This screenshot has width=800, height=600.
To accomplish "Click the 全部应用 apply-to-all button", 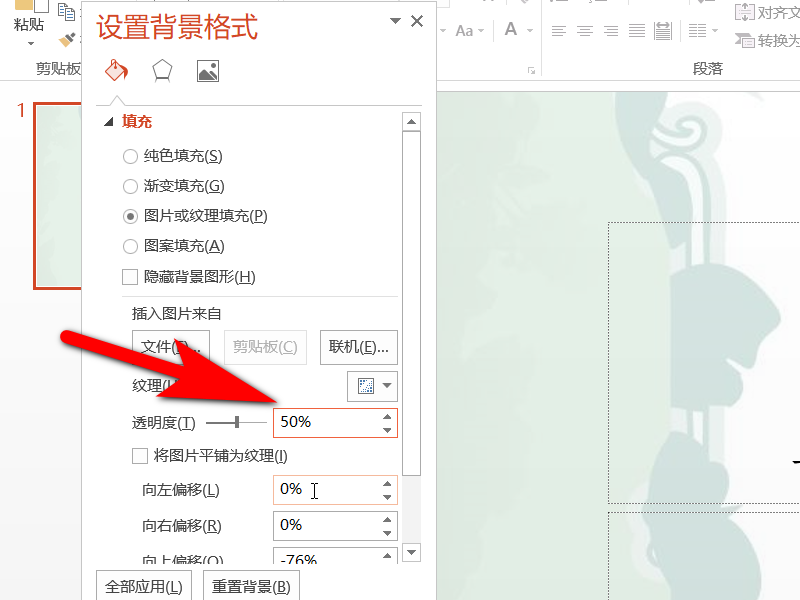I will (142, 585).
